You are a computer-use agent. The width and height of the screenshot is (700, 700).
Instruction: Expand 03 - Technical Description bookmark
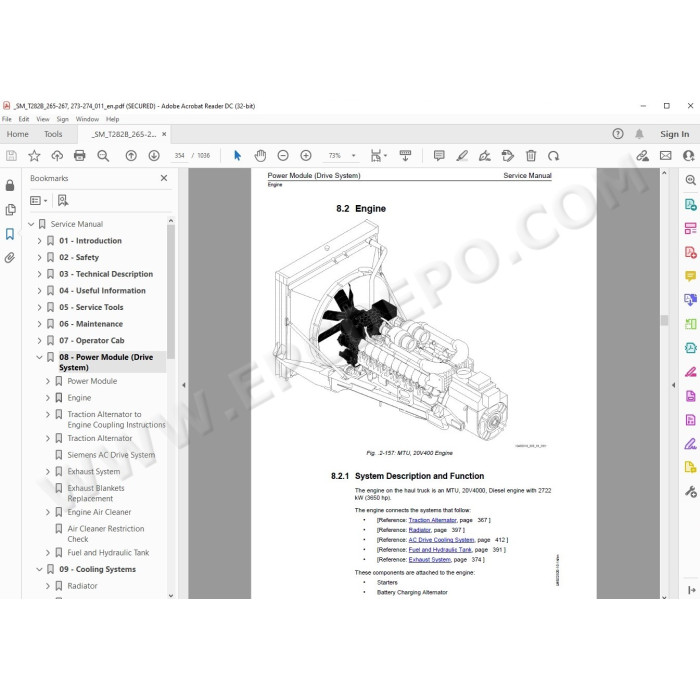click(x=39, y=274)
